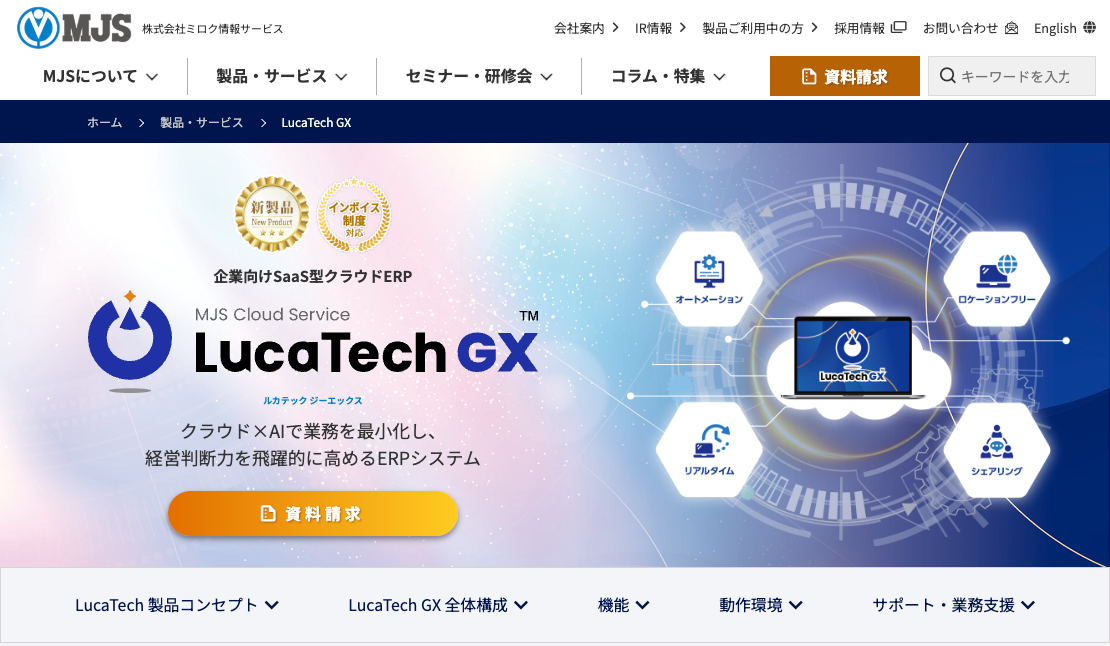Select the リアルタイム hexagon icon
The width and height of the screenshot is (1110, 646).
point(709,450)
